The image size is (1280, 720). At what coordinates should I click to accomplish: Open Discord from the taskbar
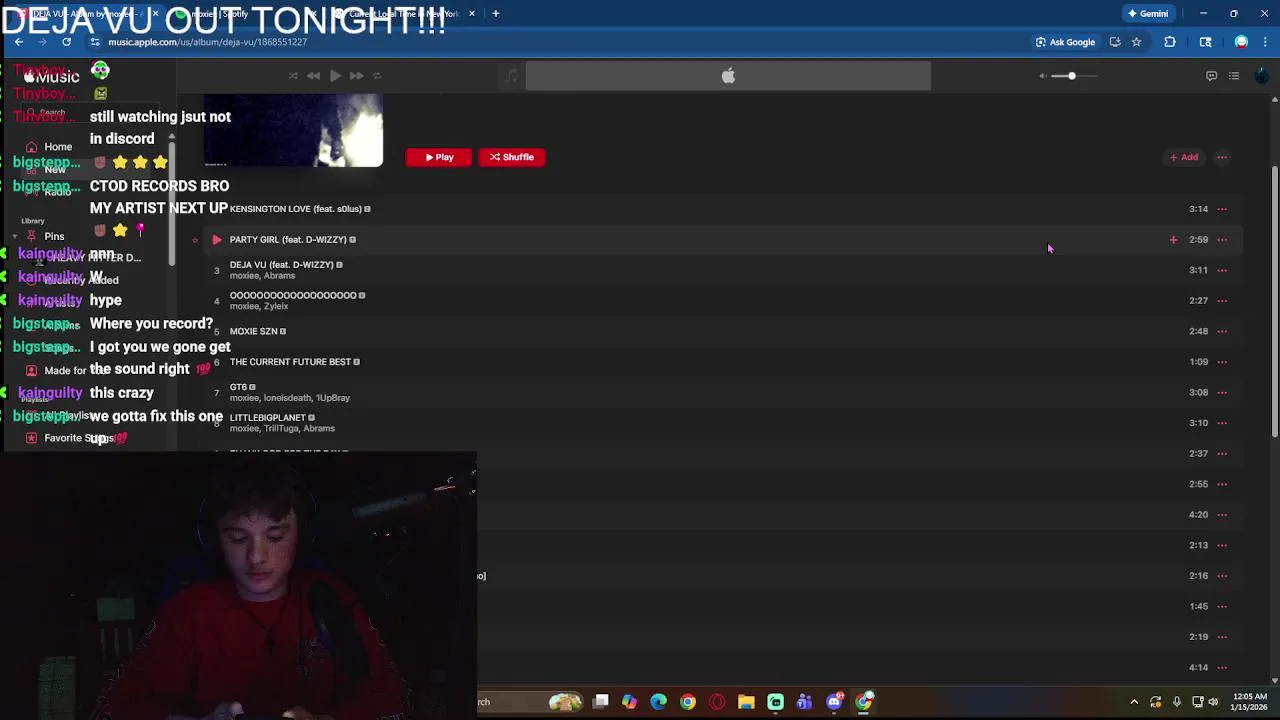[x=835, y=702]
